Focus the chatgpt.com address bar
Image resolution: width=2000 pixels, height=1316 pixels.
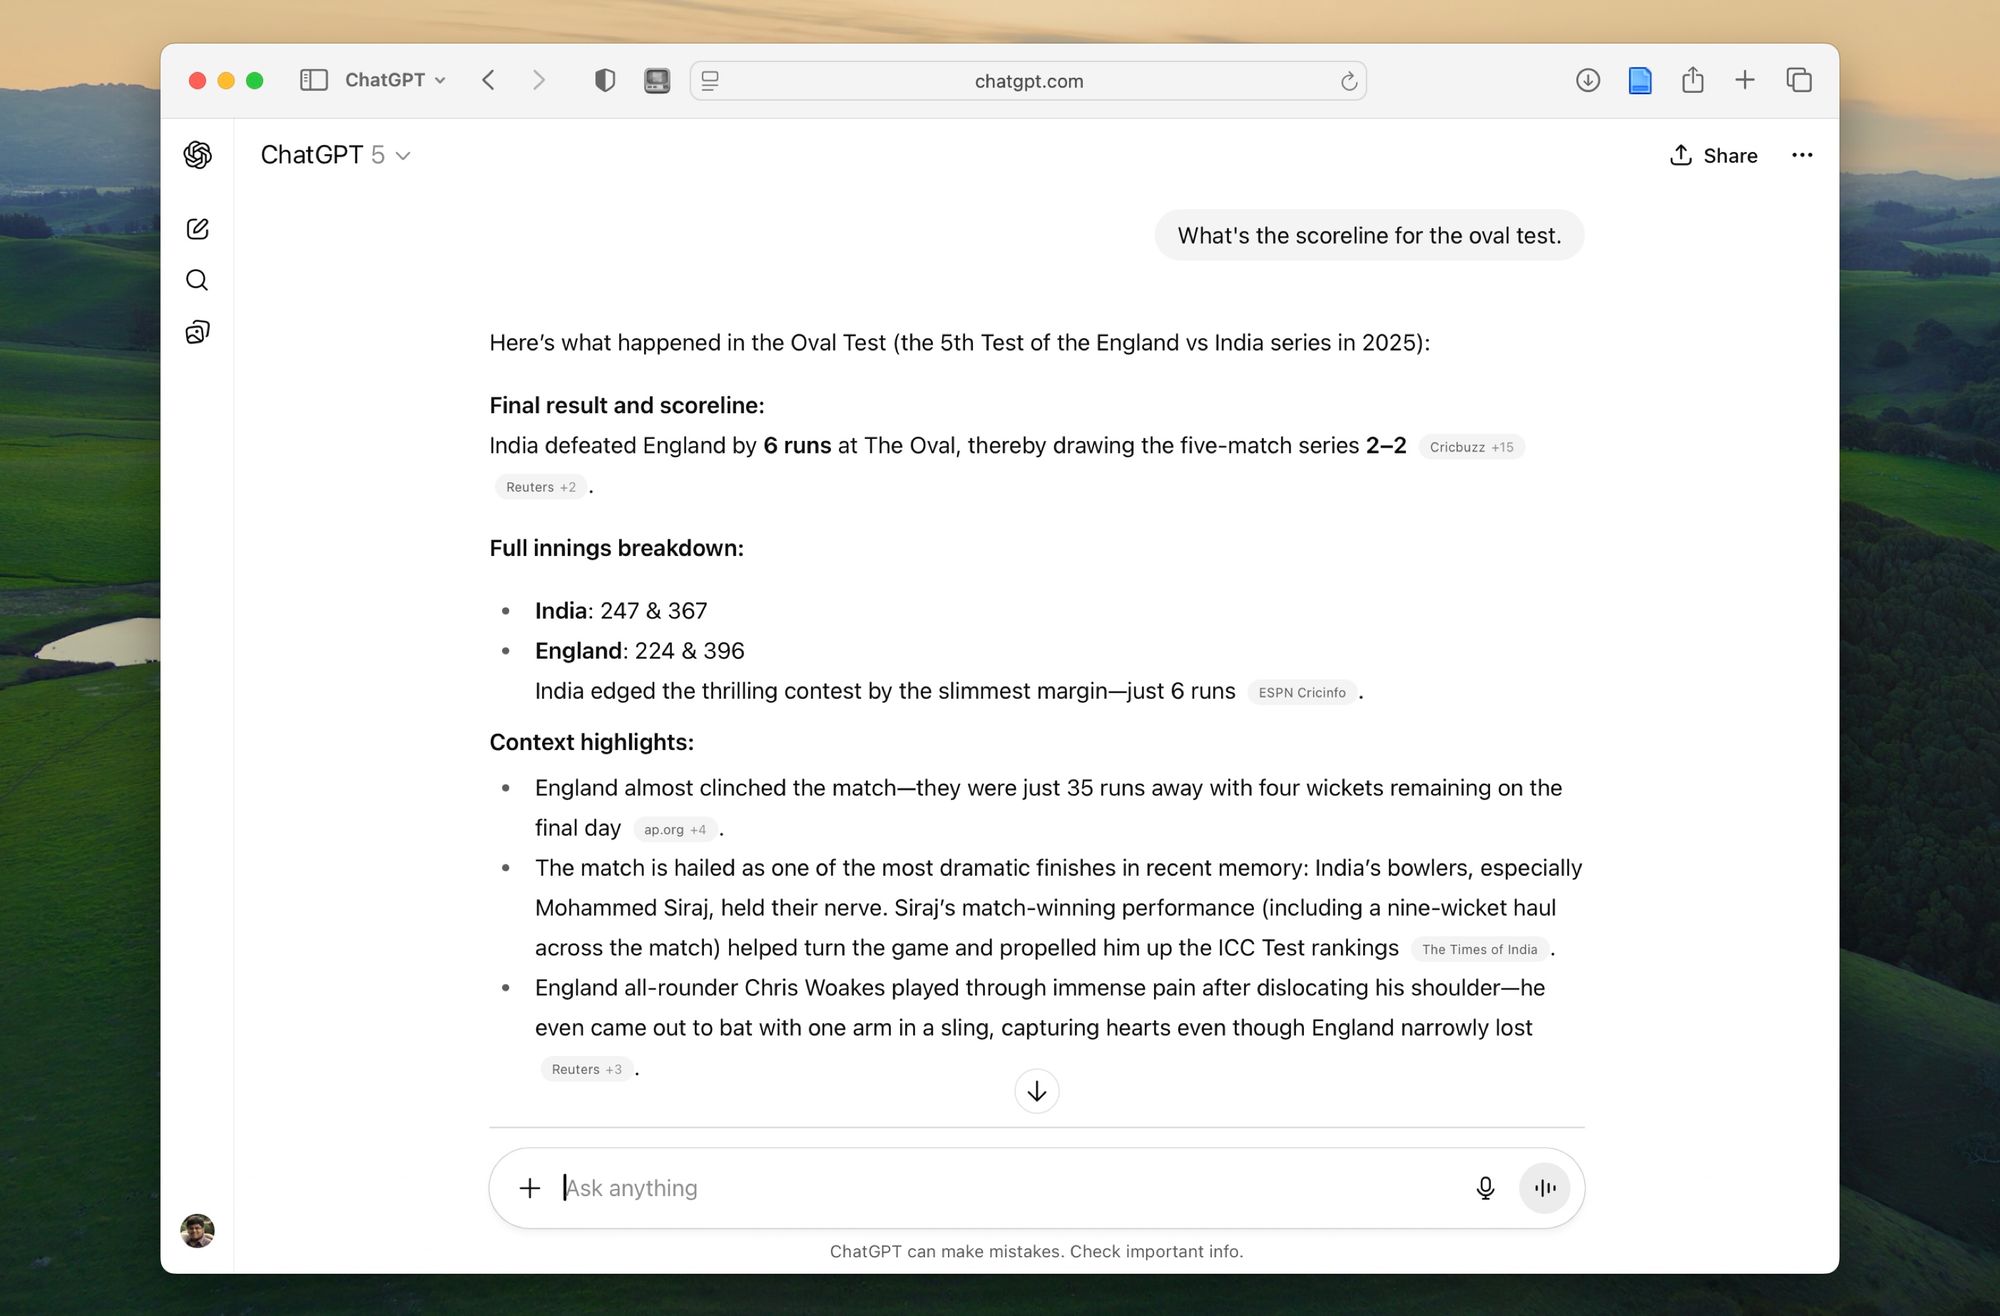tap(1028, 81)
